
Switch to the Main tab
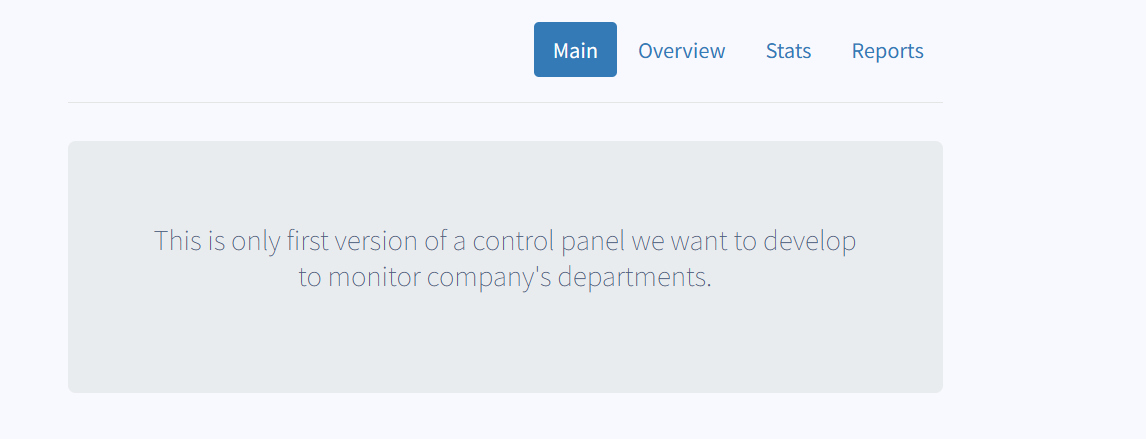[x=575, y=50]
